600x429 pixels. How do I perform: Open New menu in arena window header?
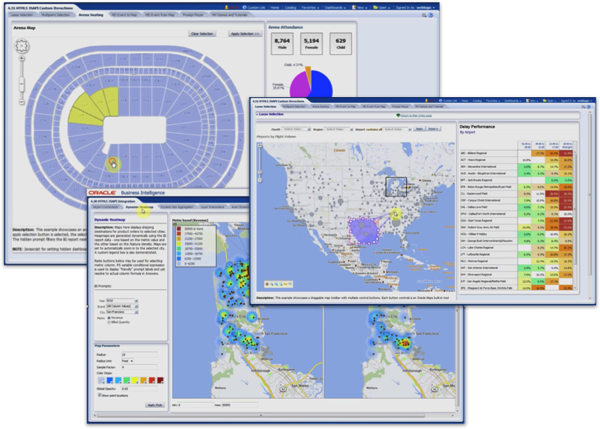(x=359, y=7)
